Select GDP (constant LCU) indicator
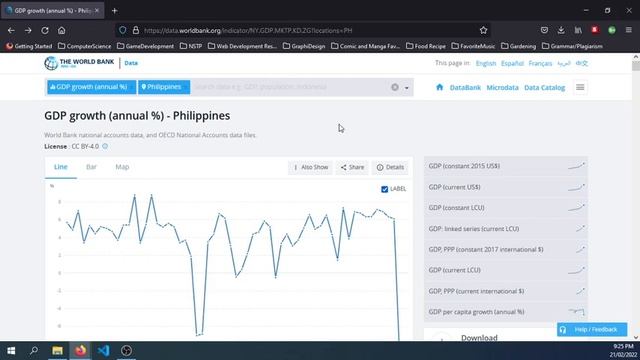640x360 pixels. (x=506, y=208)
